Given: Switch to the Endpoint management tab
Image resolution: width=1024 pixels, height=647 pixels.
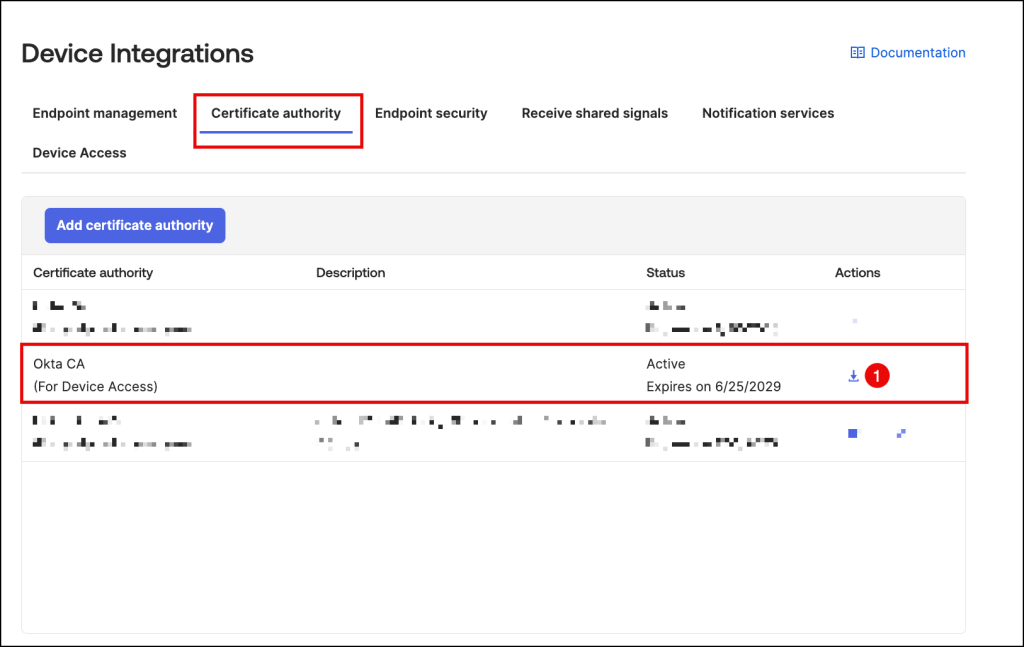Looking at the screenshot, I should pos(105,113).
